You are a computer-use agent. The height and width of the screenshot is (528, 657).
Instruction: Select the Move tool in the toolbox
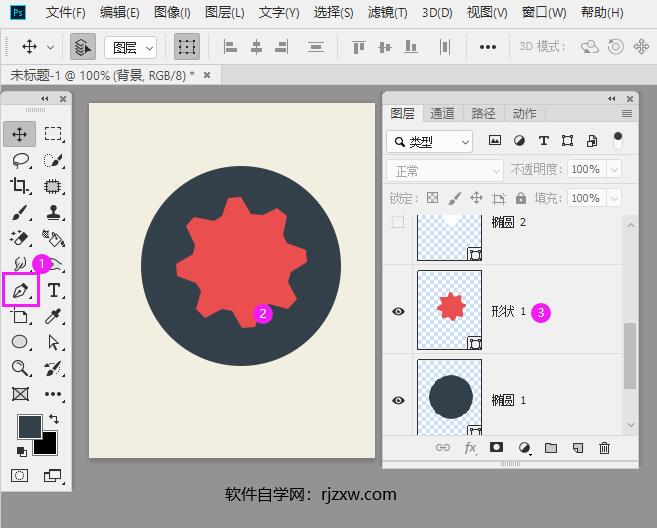click(x=20, y=135)
